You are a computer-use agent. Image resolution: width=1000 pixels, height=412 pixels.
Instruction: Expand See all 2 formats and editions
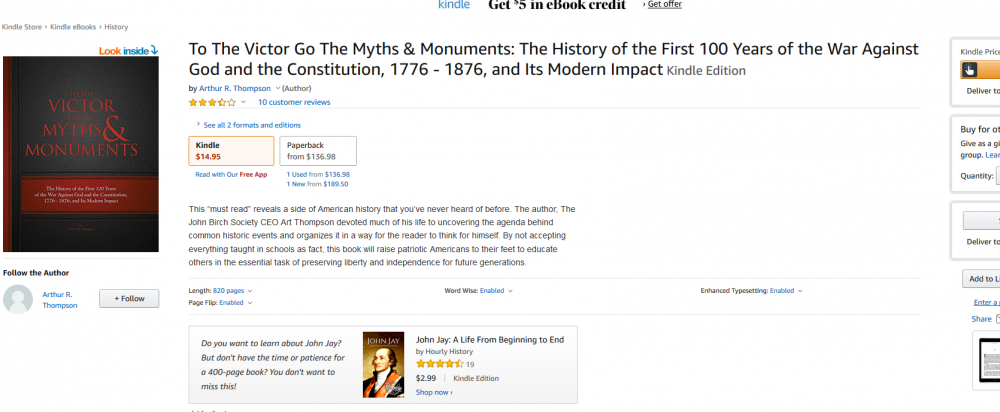pos(250,125)
